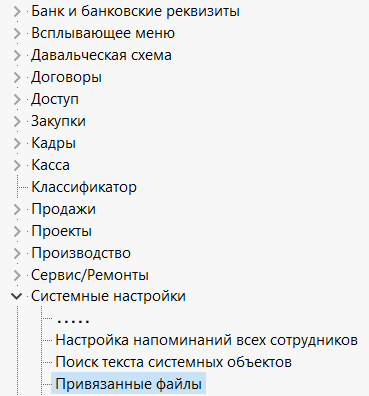
Task: Expand the Кадры branch arrow
Action: pos(17,143)
